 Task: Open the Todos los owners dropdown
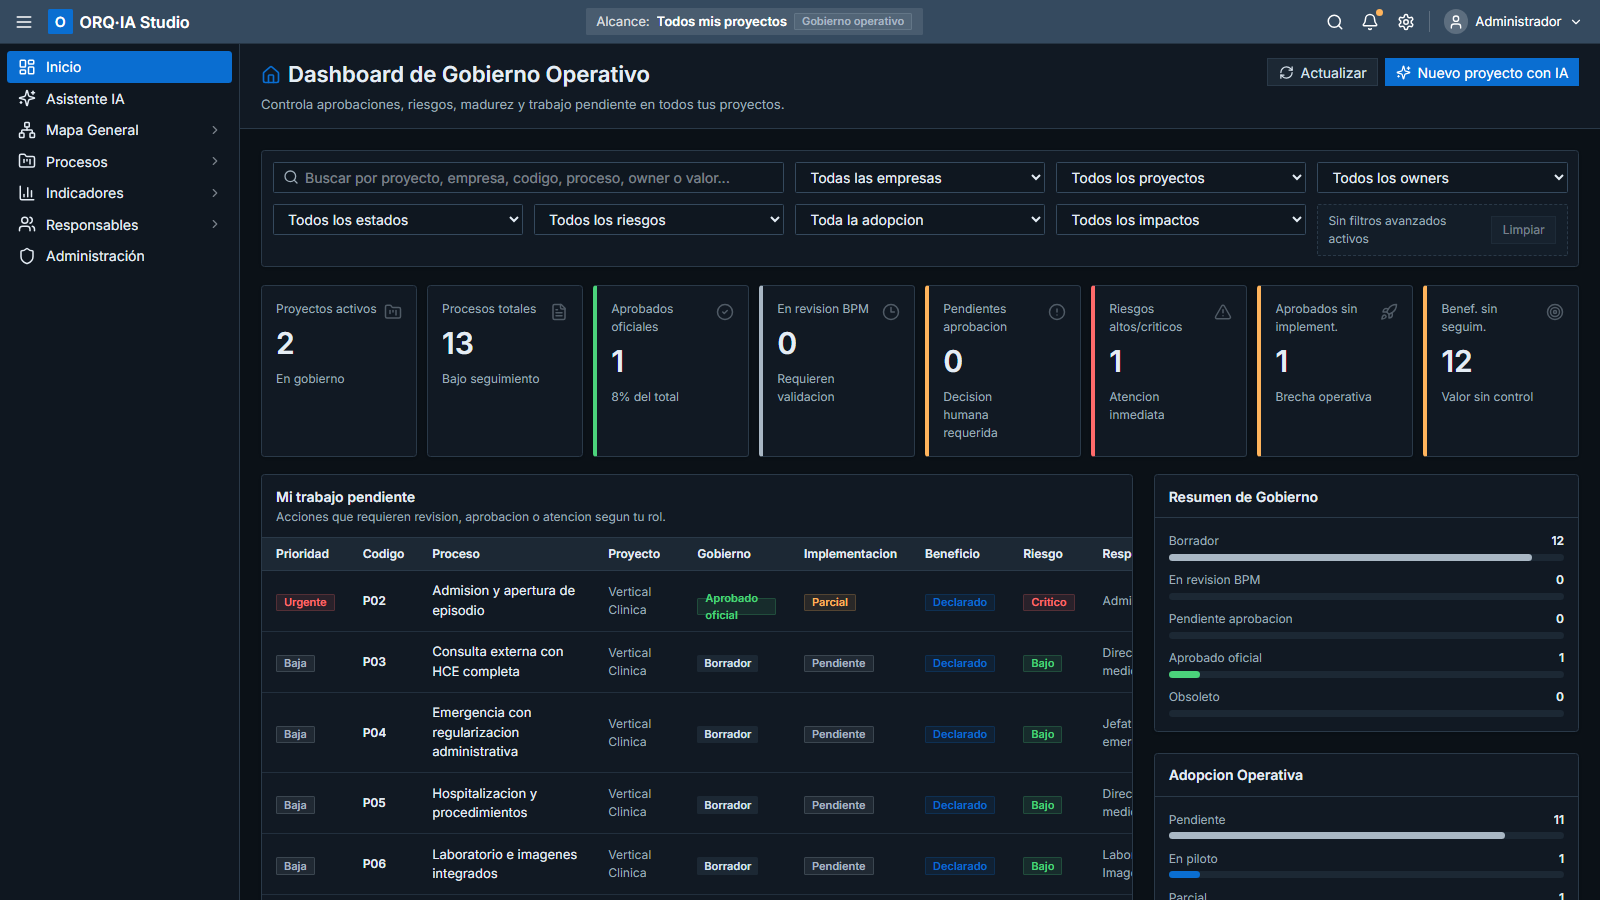[x=1442, y=178]
